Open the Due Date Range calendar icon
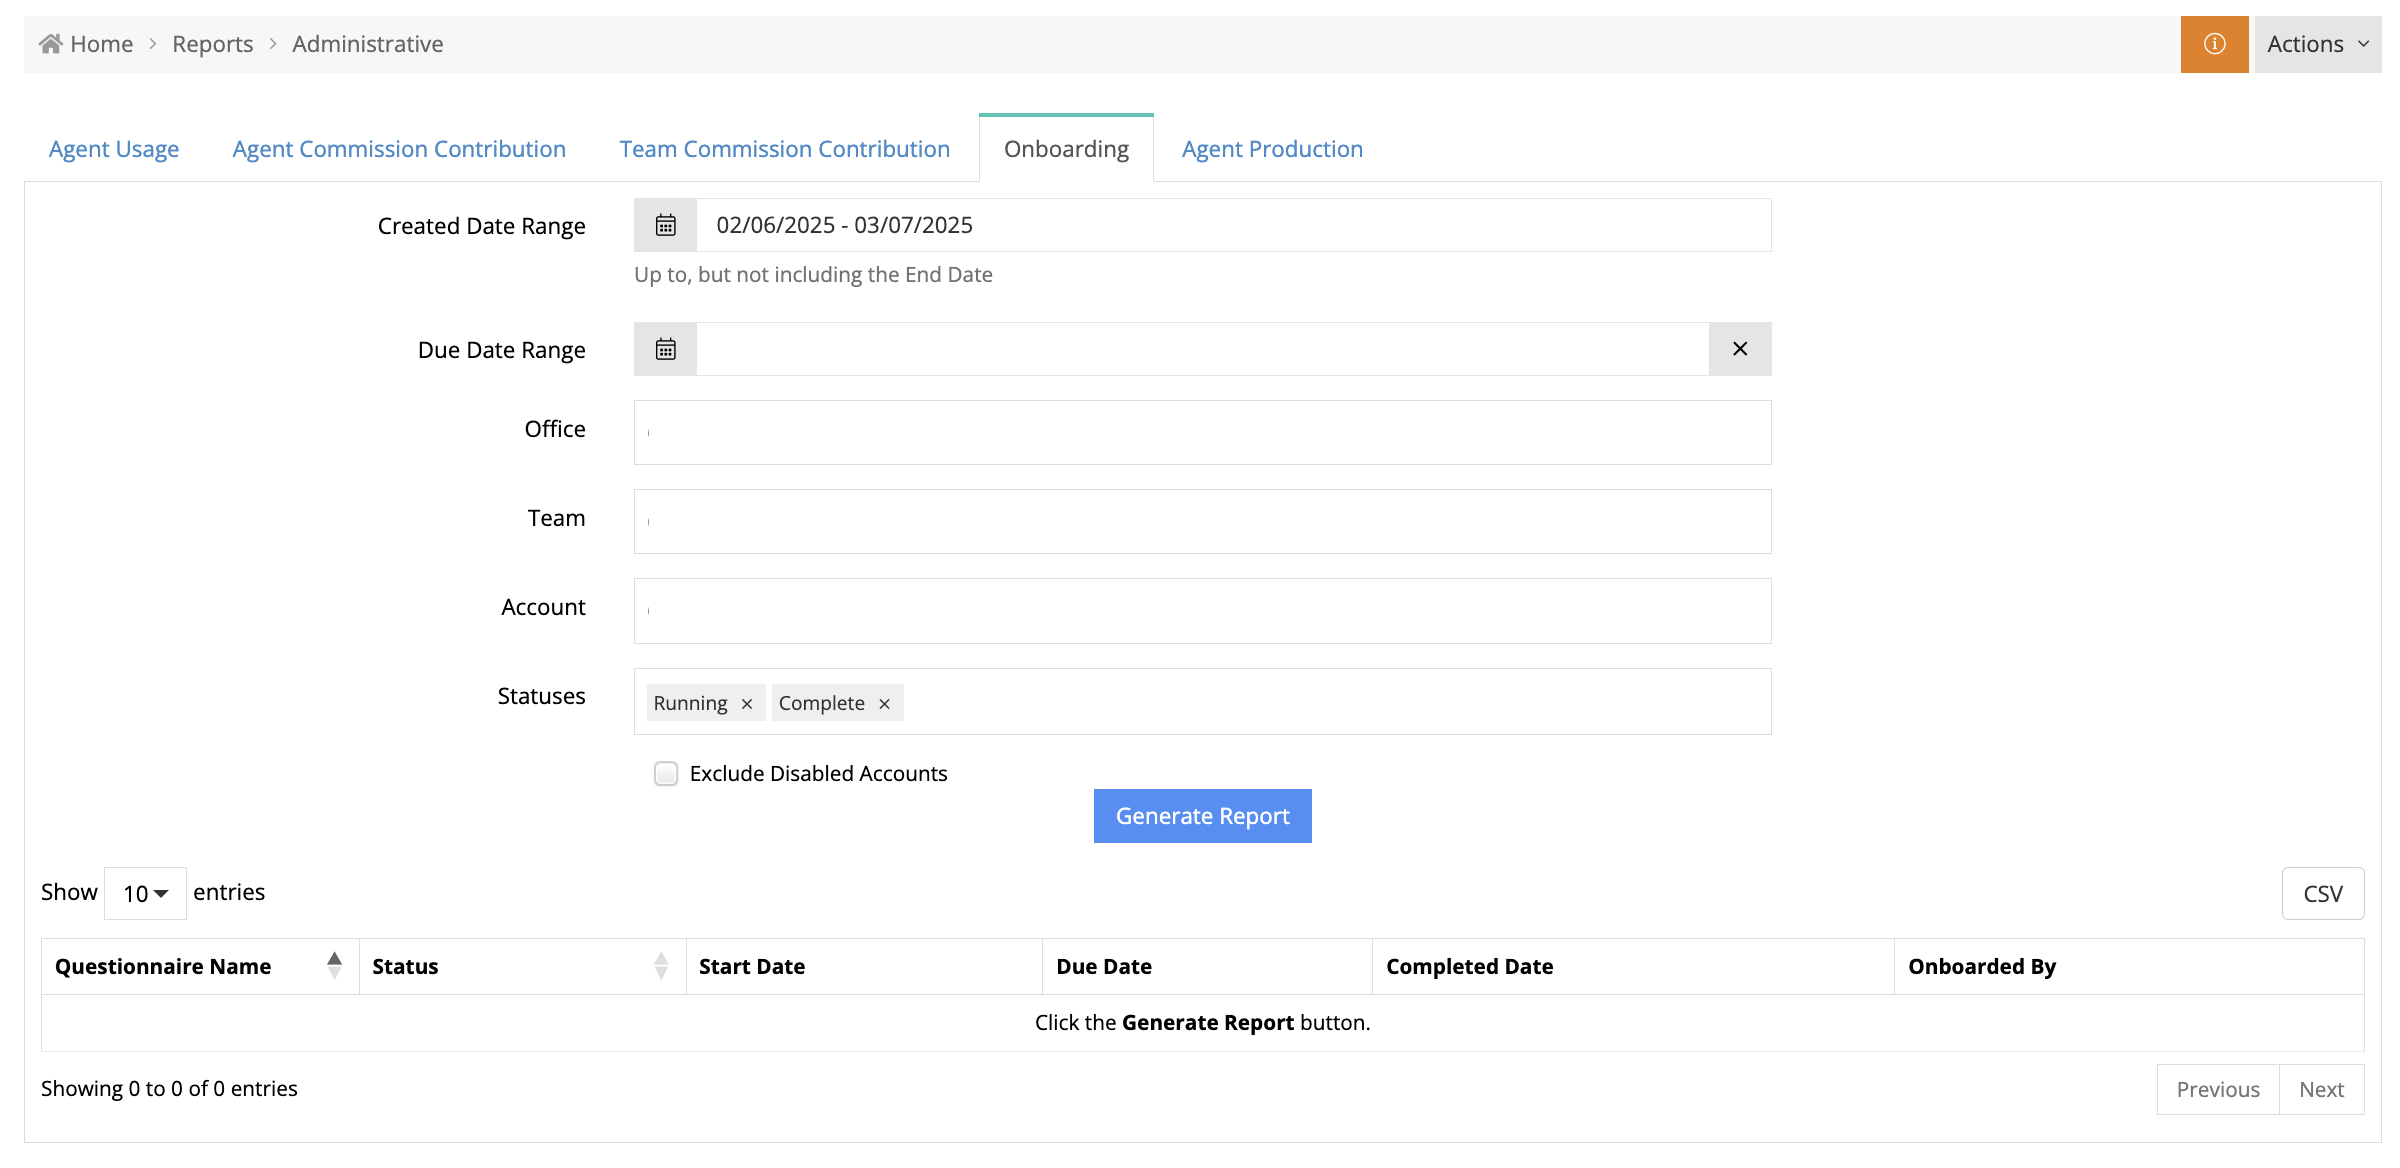Screen dimensions: 2400x1168 [665, 349]
